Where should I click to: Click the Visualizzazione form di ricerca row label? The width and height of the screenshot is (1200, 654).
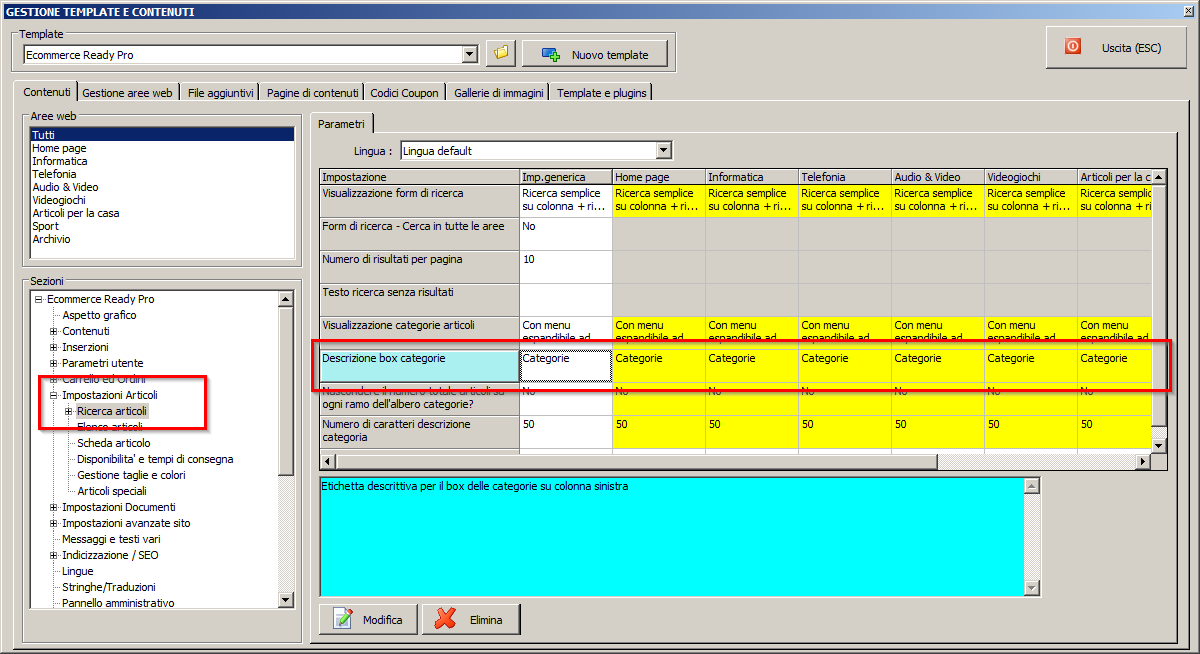click(419, 201)
